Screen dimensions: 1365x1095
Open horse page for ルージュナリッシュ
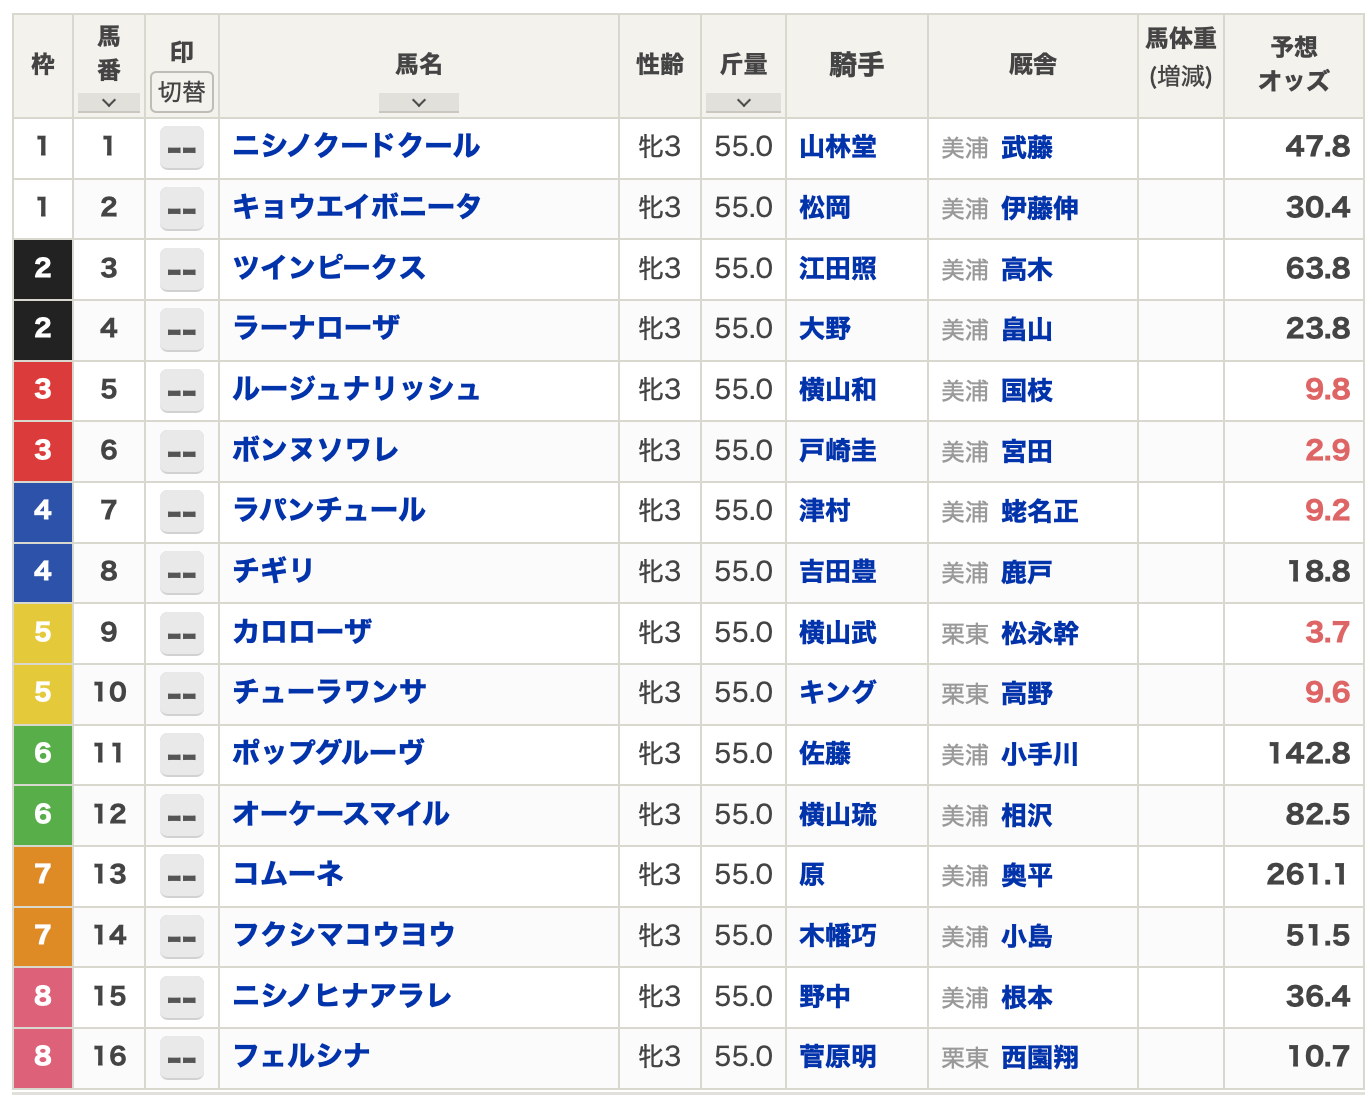356,389
